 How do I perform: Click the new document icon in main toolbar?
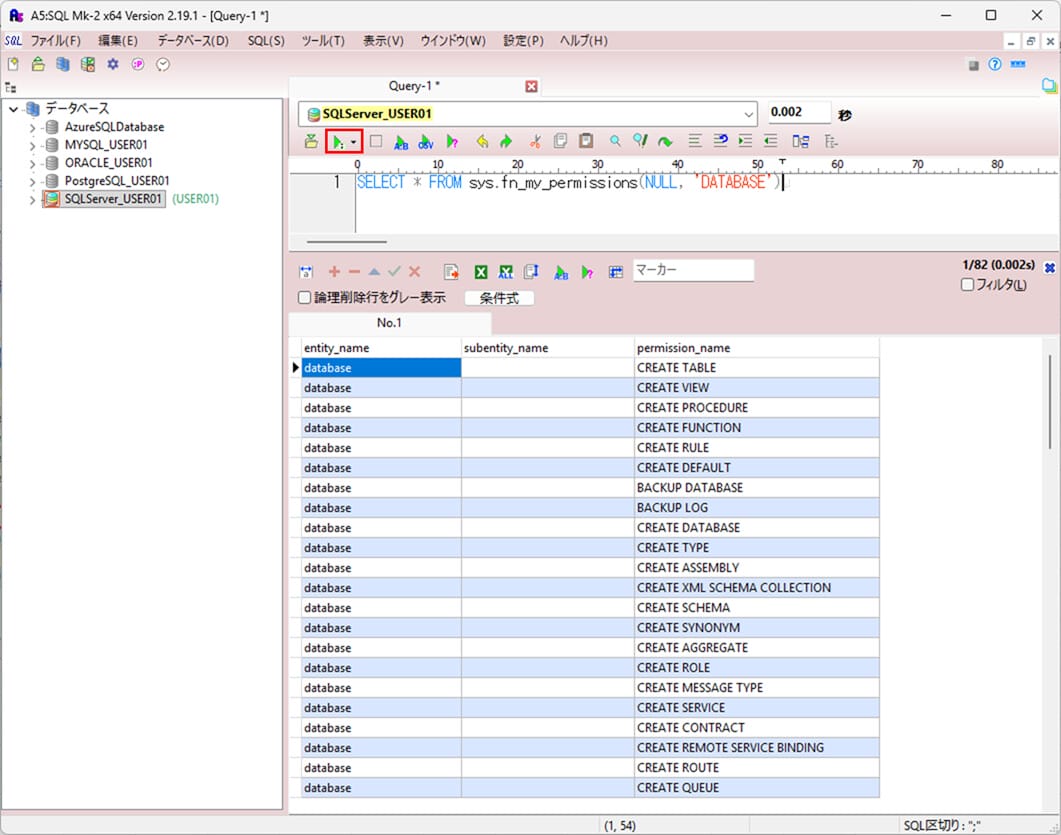[13, 64]
